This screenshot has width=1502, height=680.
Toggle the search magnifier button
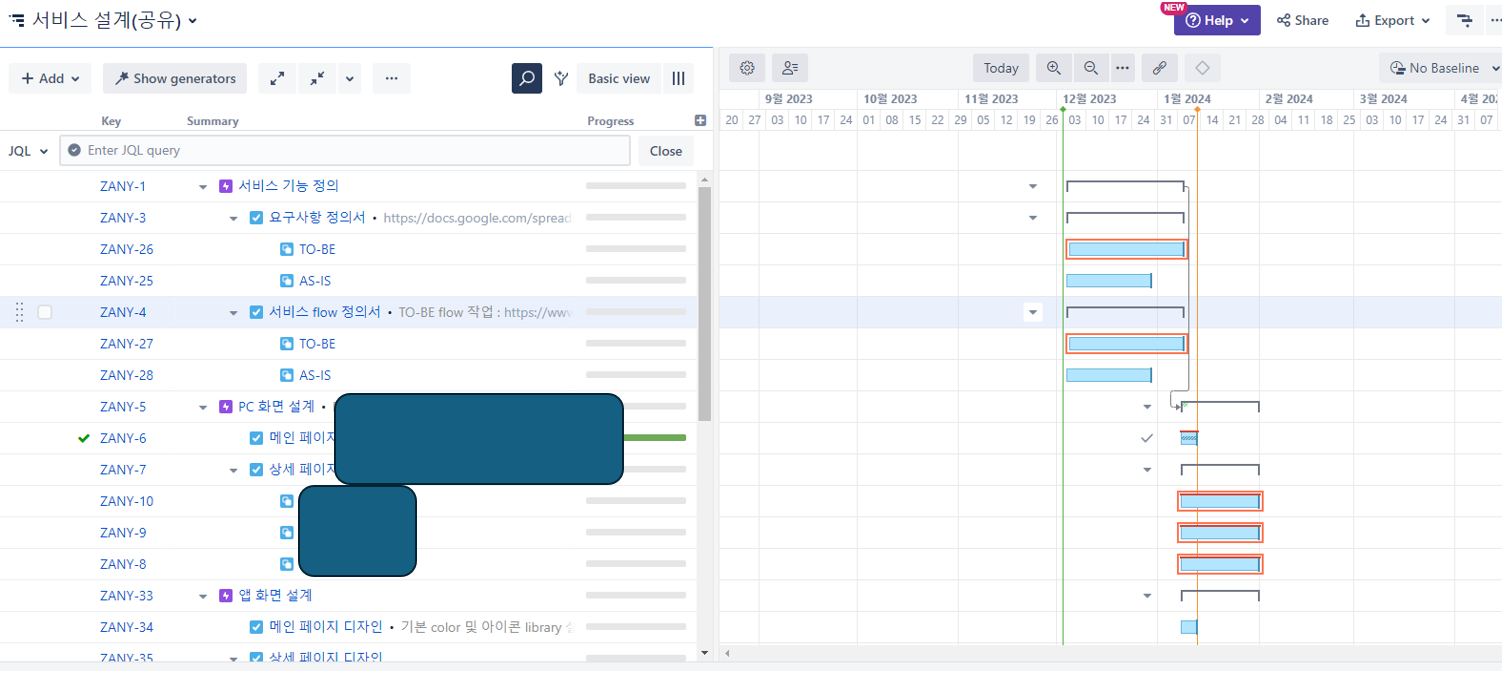point(527,78)
